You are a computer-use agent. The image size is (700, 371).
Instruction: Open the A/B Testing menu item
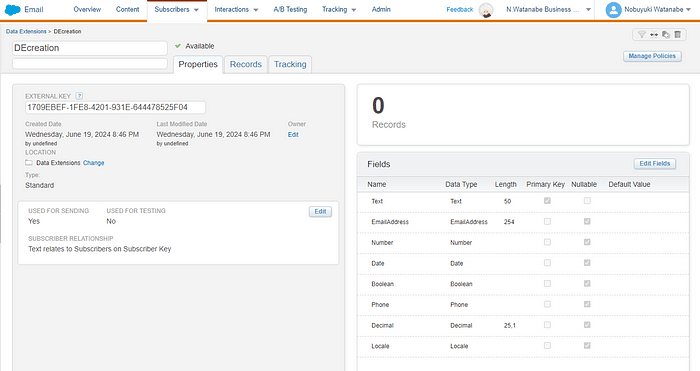click(290, 9)
